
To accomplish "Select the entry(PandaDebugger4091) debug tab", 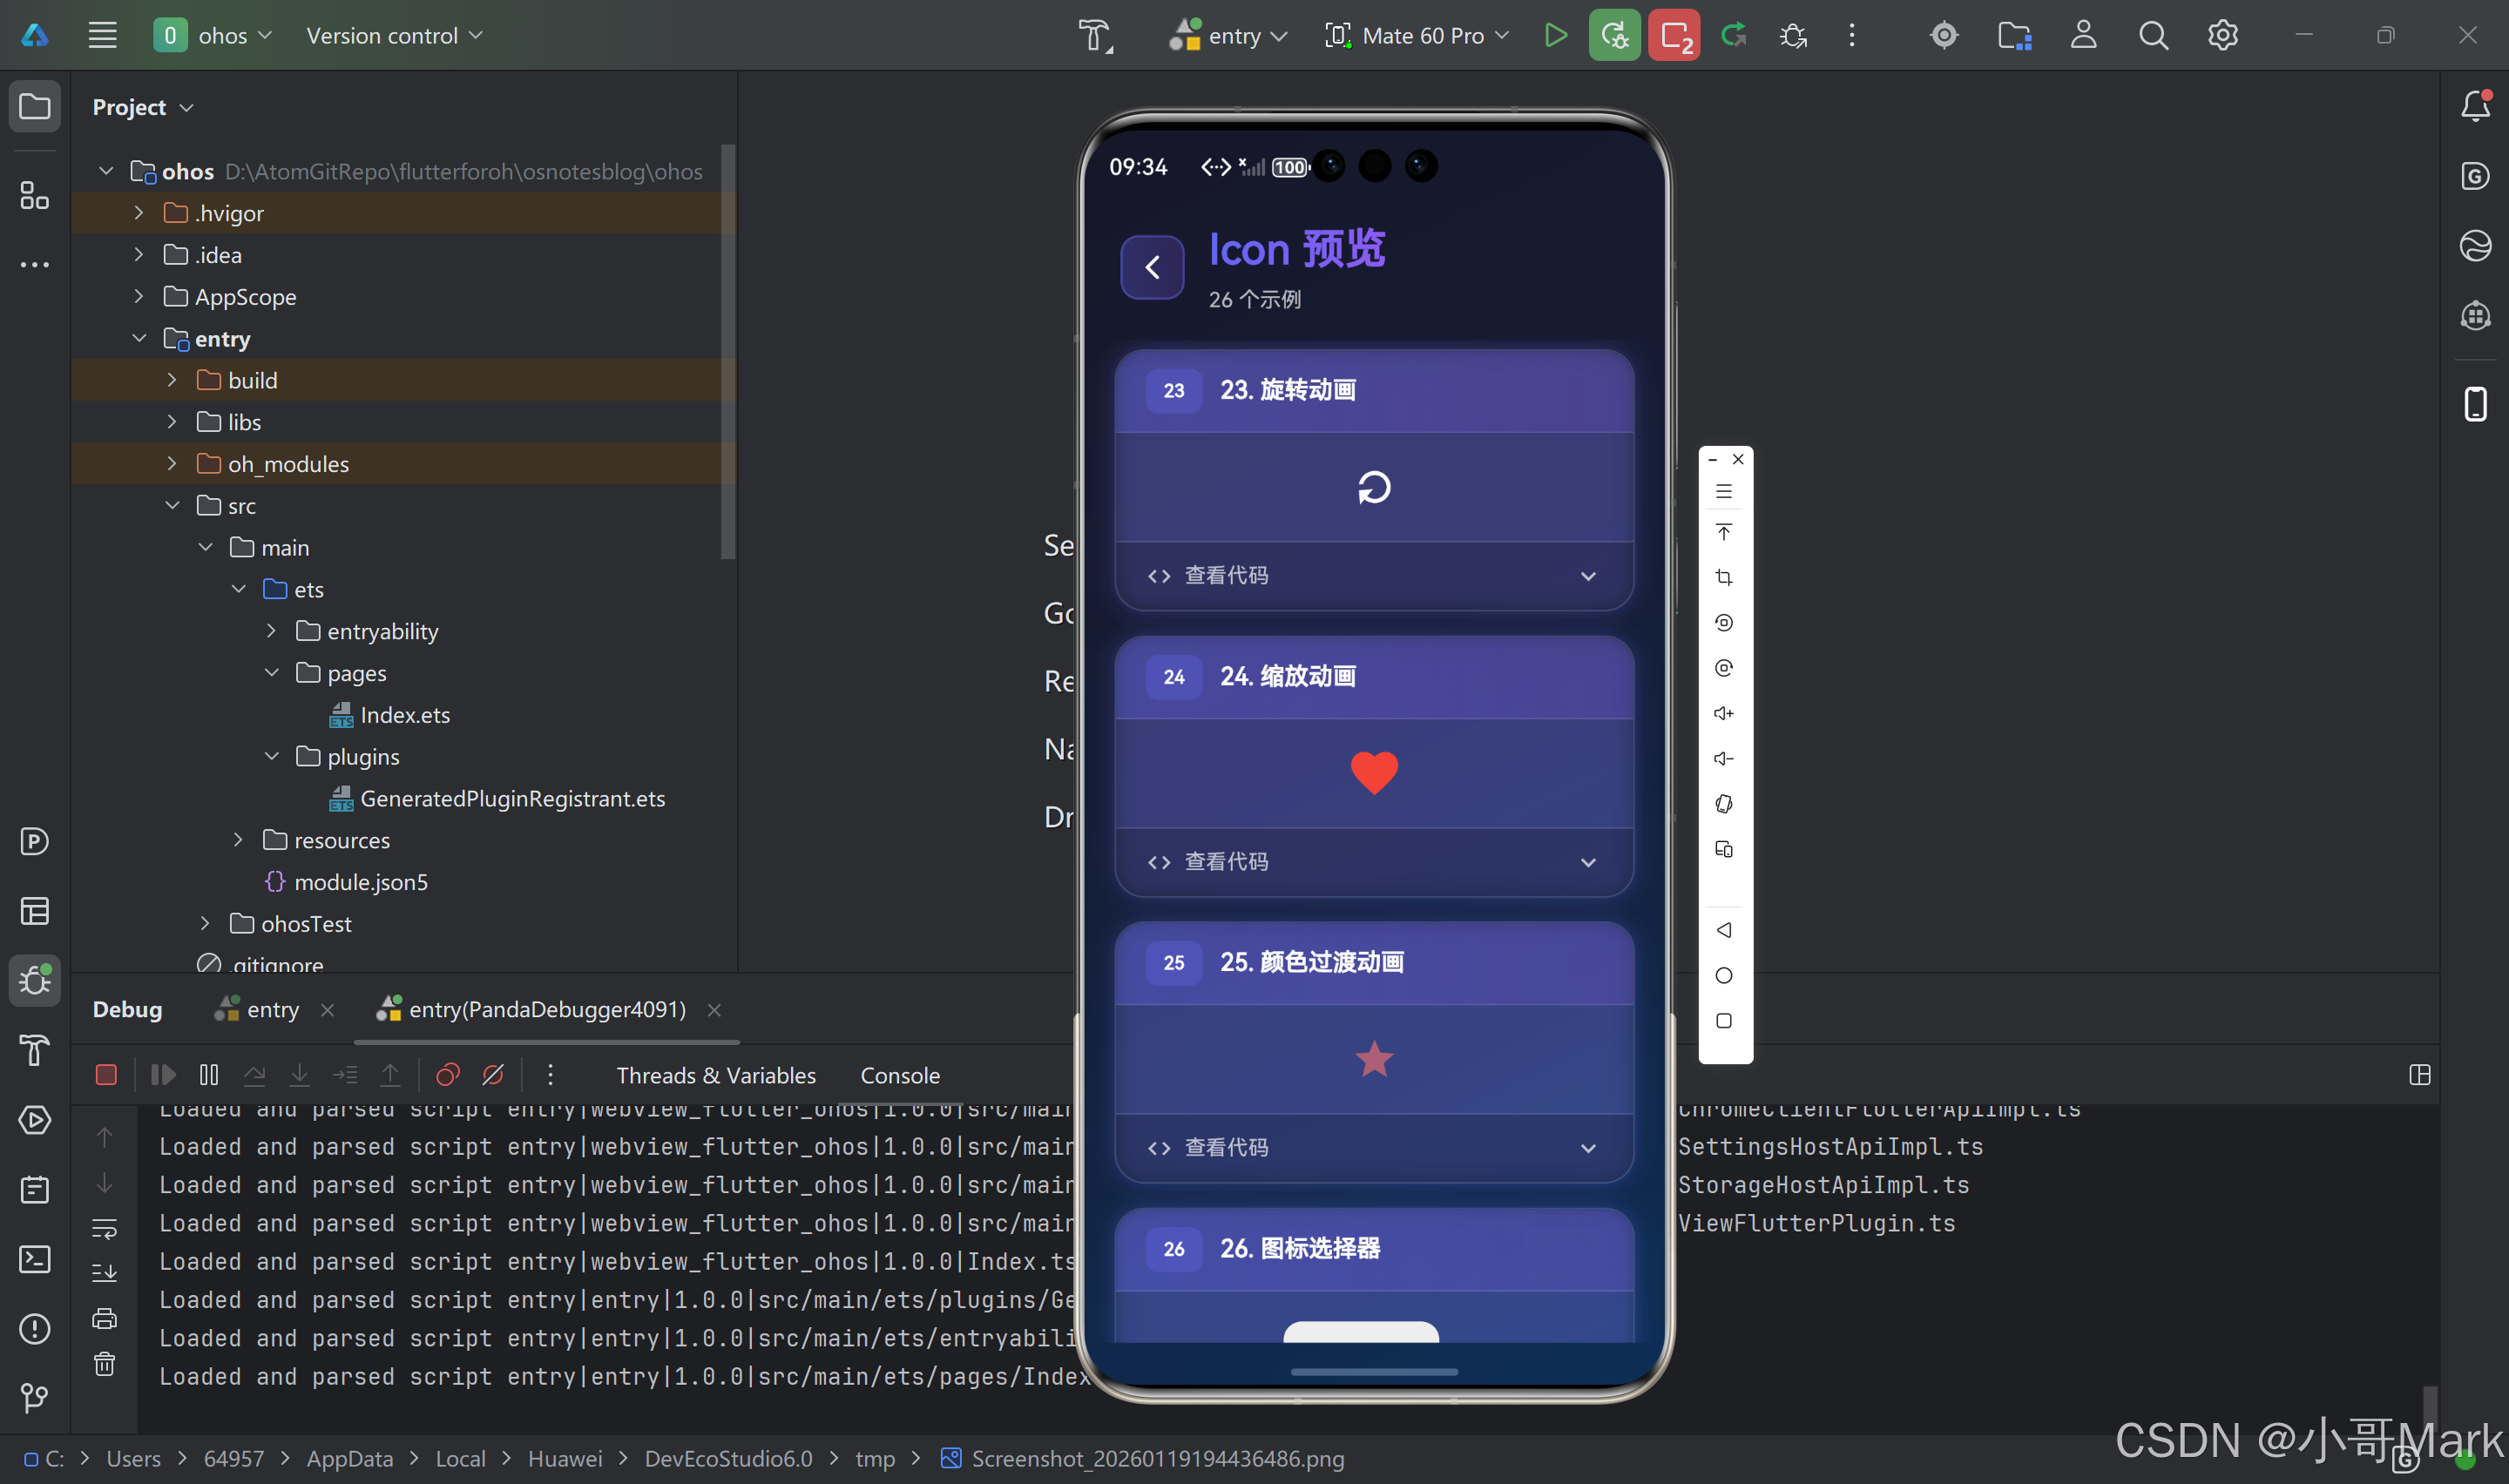I will tap(546, 1010).
